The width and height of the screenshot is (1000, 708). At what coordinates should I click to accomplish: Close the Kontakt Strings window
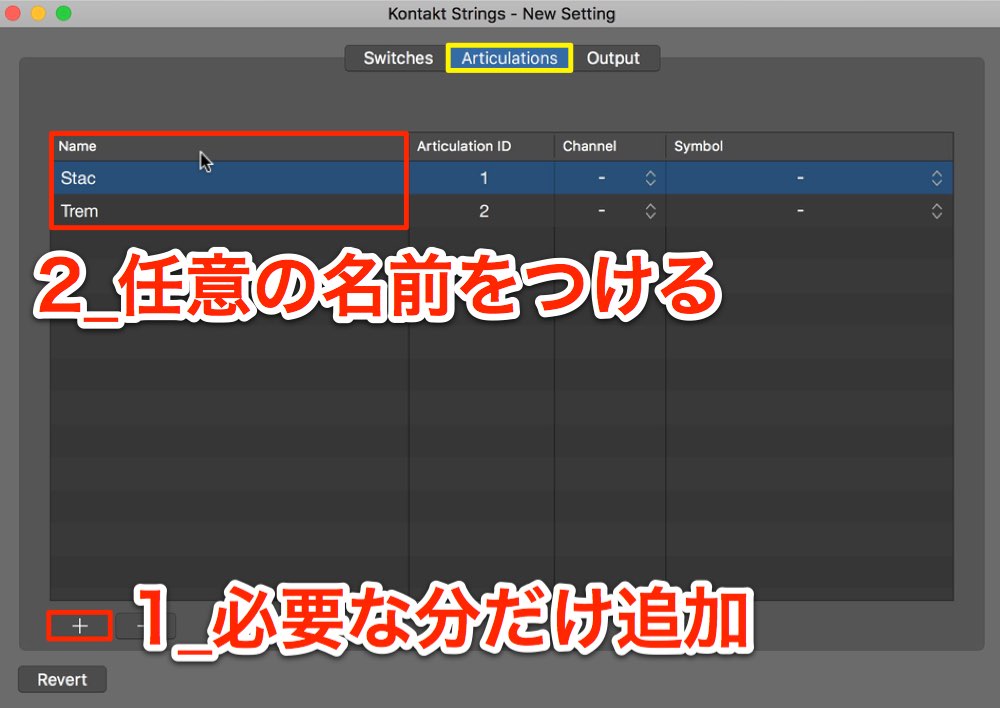[13, 13]
